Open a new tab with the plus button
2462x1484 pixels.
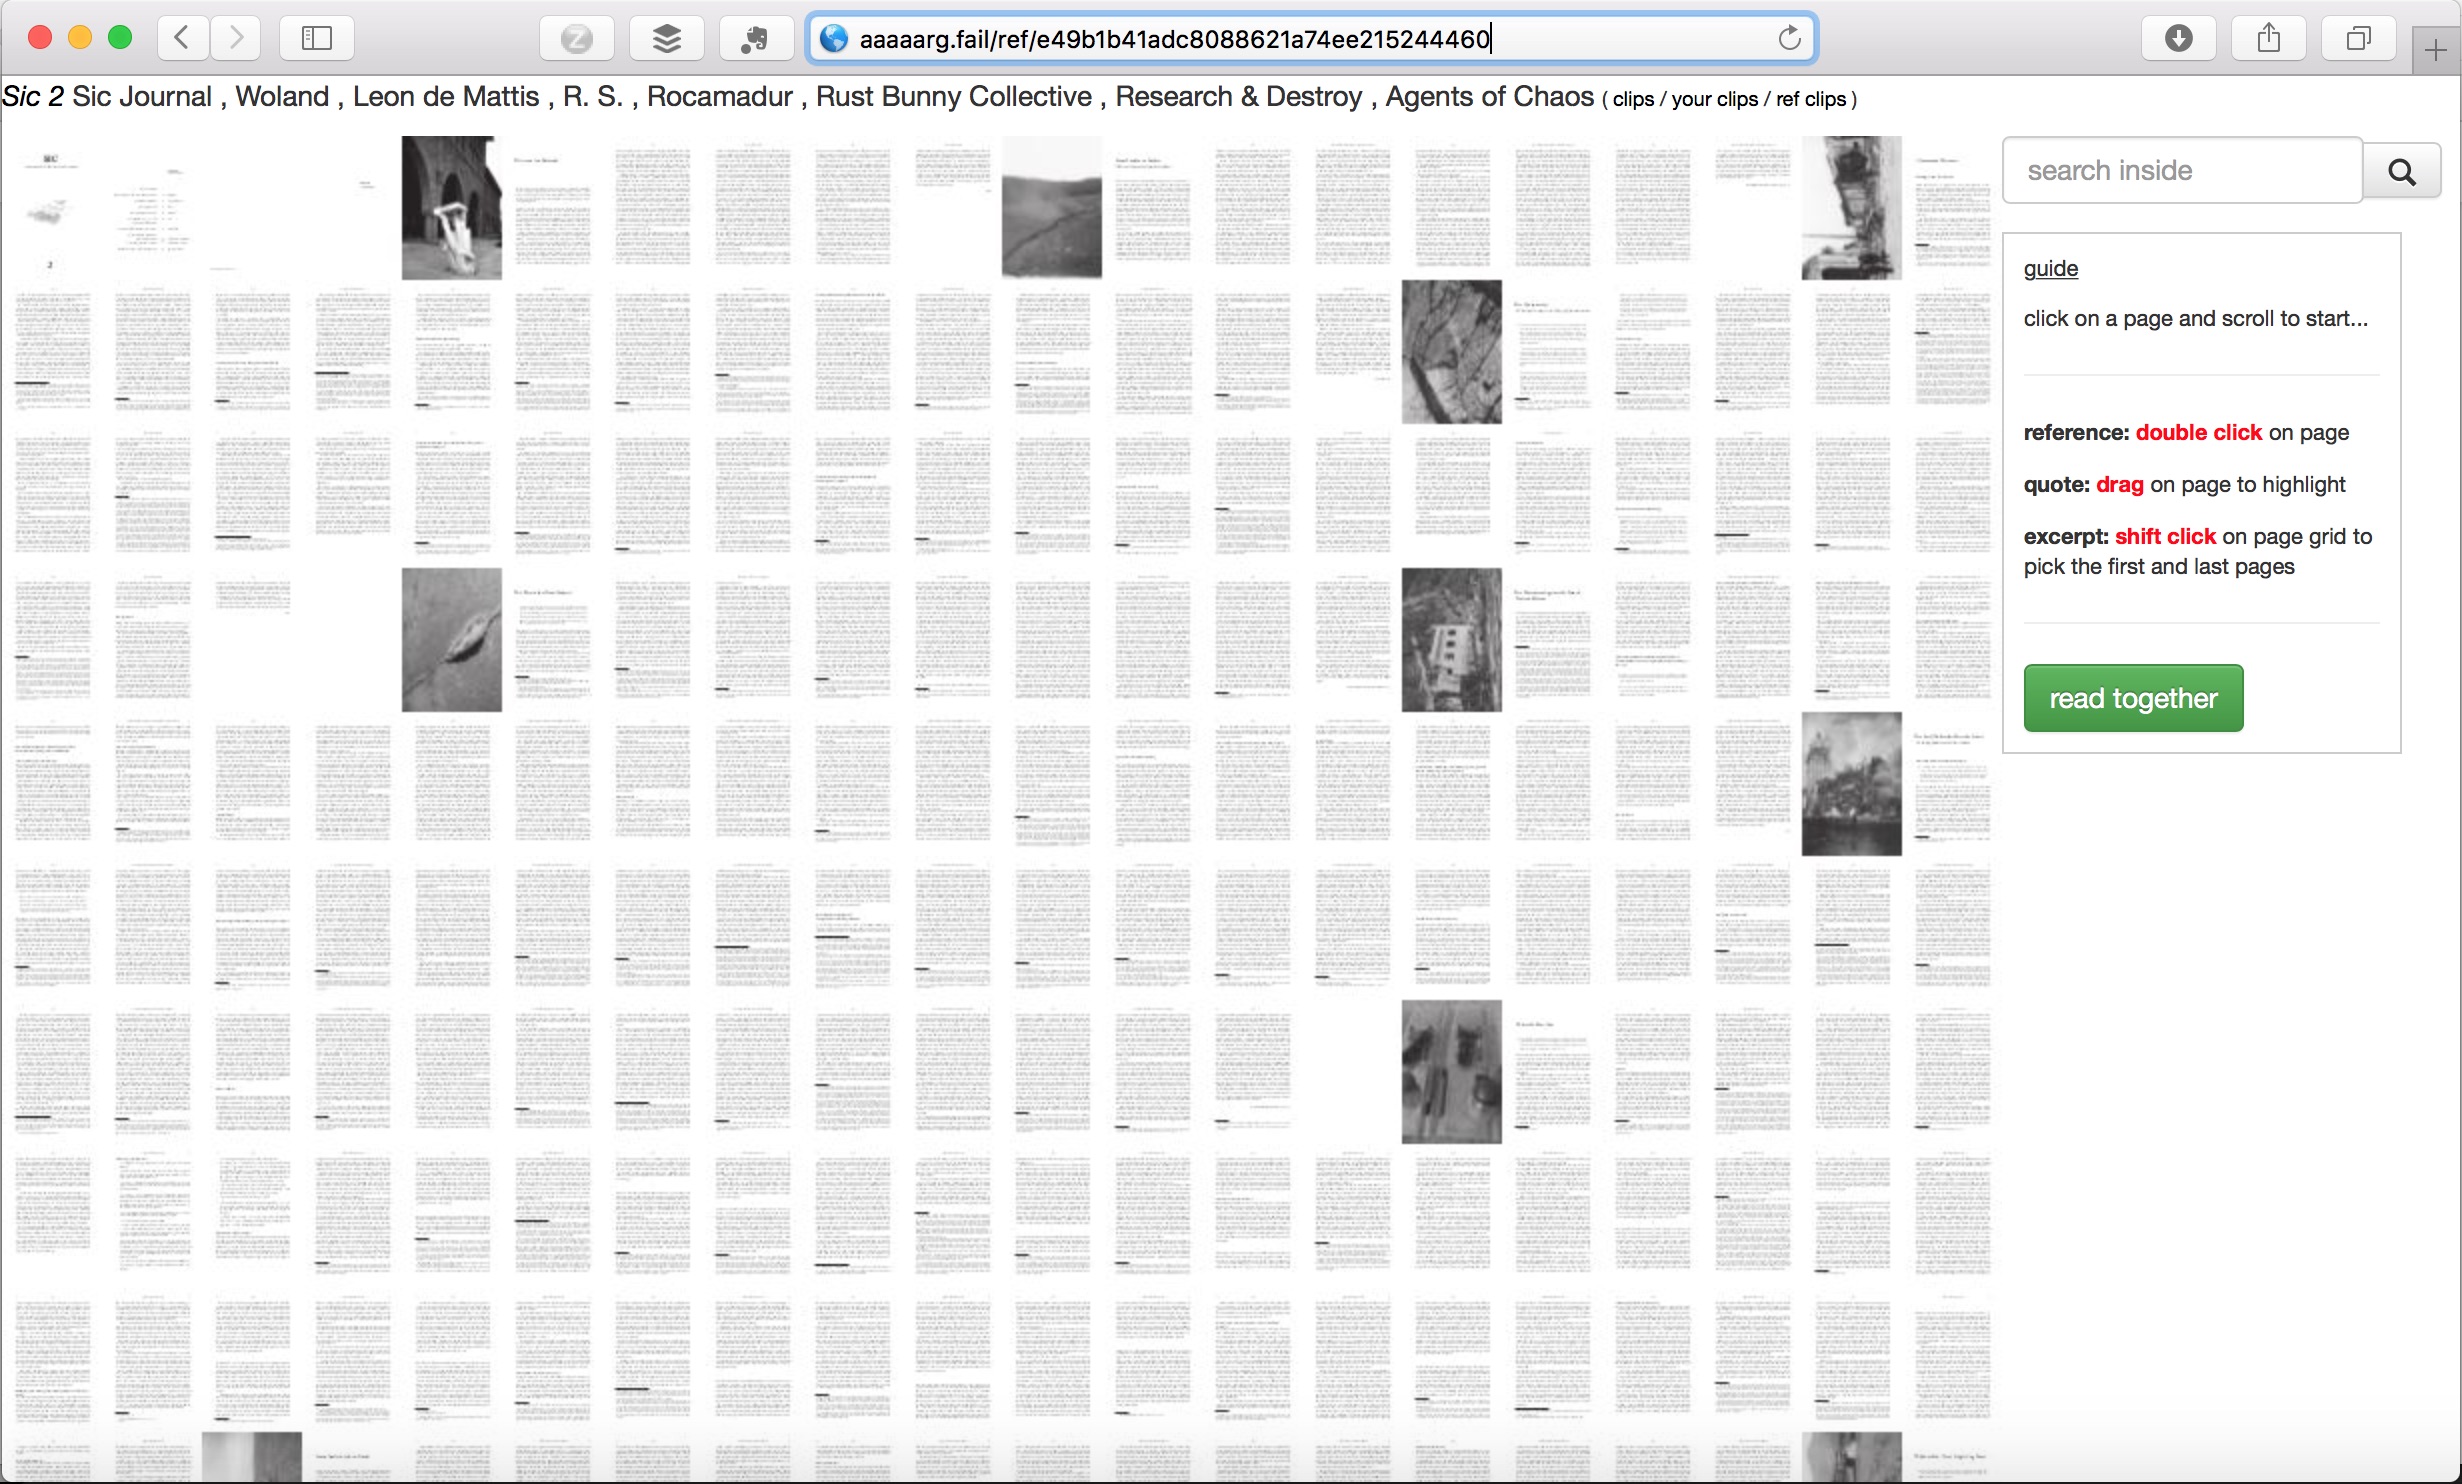point(2436,50)
